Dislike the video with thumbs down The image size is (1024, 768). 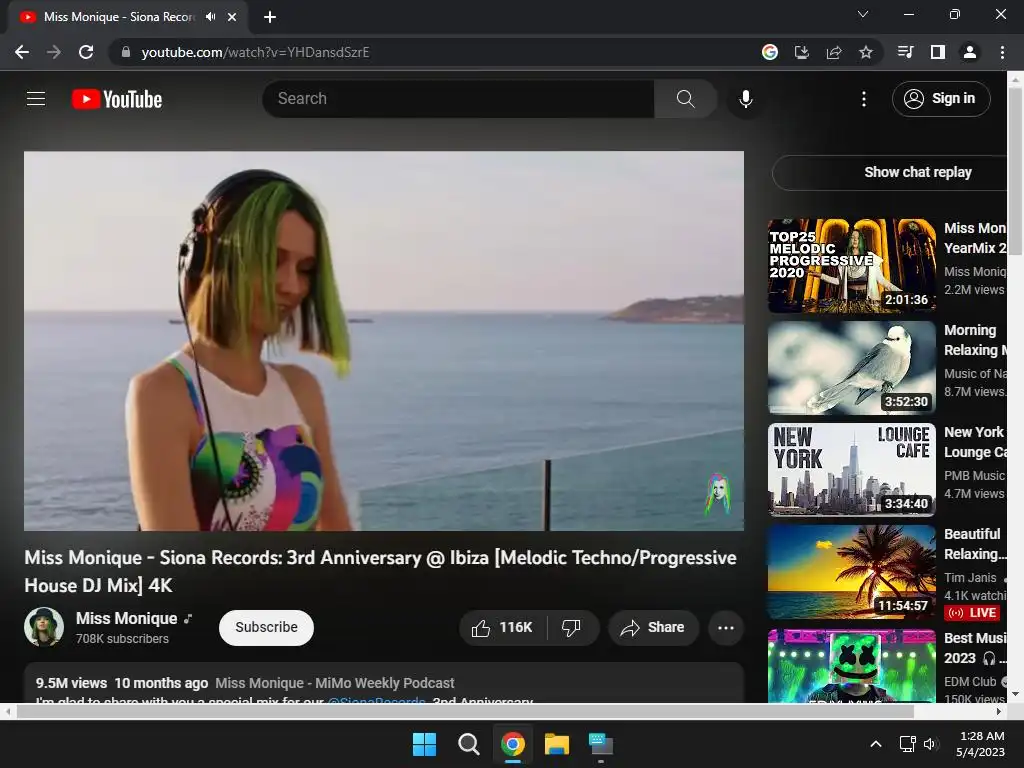pos(571,628)
